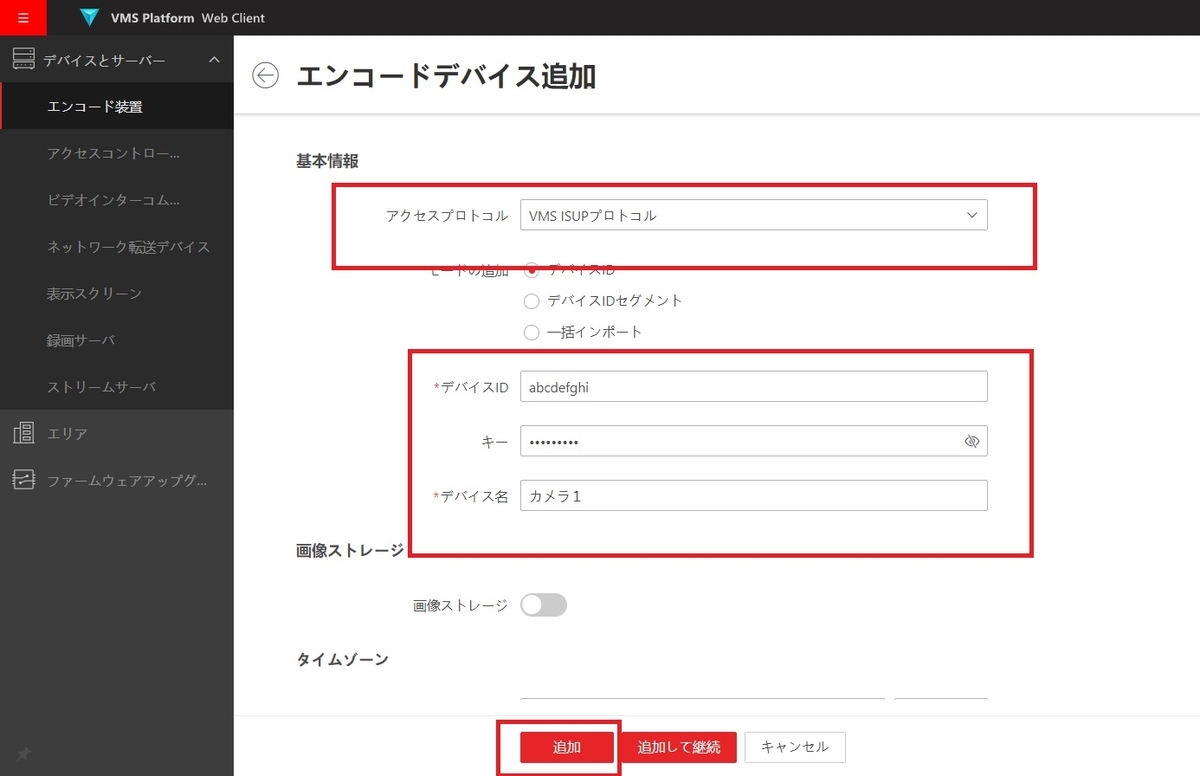Select the デバイスID radio button
Screen dimensions: 1200x776
(531, 270)
